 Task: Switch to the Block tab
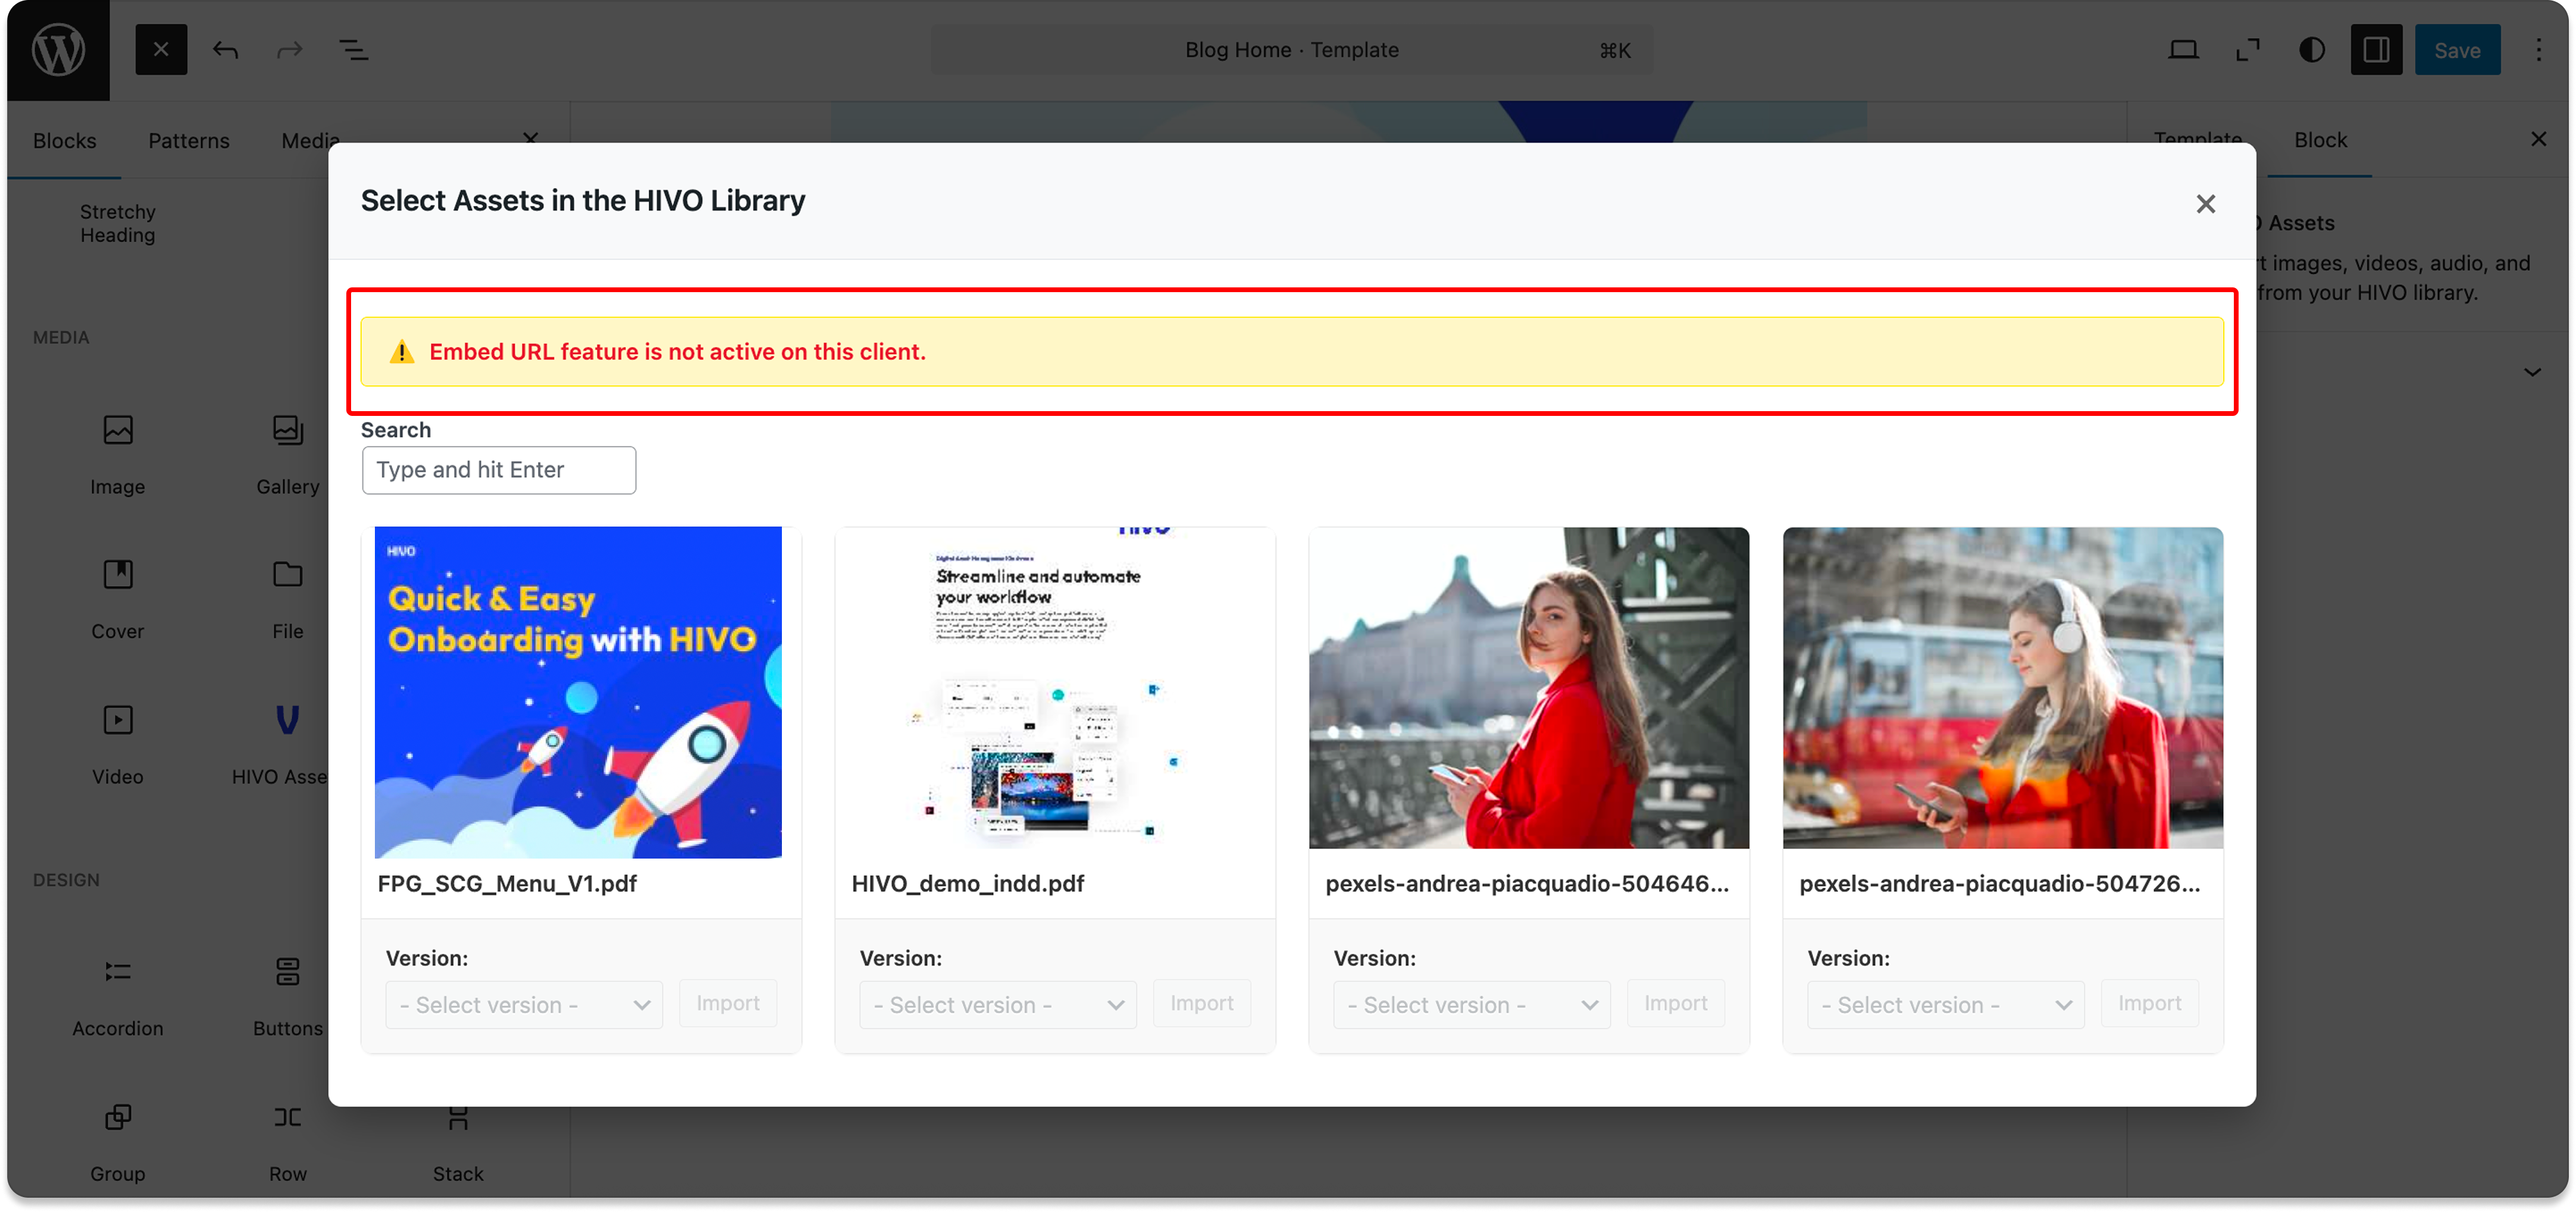[x=2320, y=141]
